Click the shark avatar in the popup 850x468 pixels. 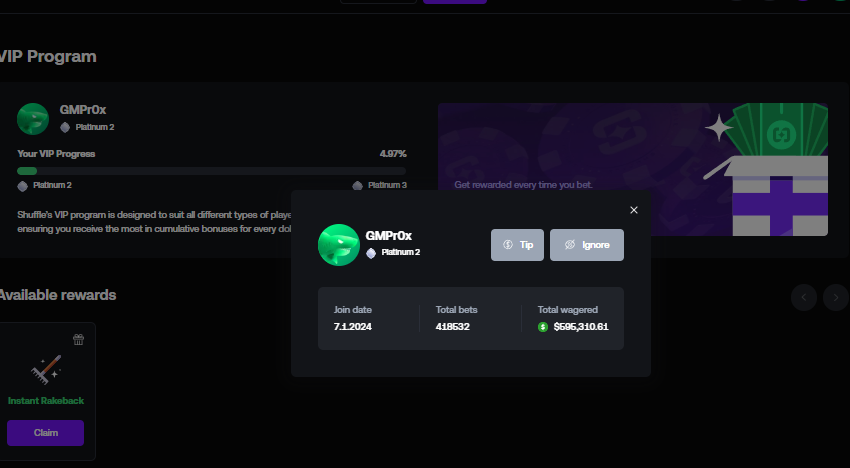tap(339, 245)
